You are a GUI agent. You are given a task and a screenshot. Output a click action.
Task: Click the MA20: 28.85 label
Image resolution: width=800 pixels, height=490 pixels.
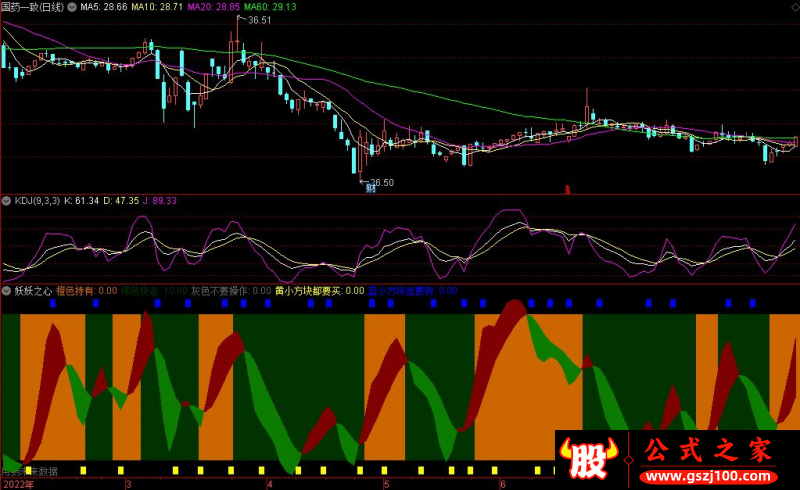click(x=213, y=7)
